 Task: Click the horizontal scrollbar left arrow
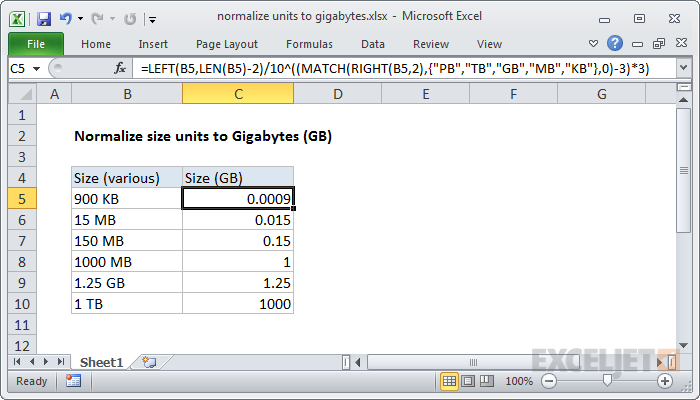tap(358, 362)
